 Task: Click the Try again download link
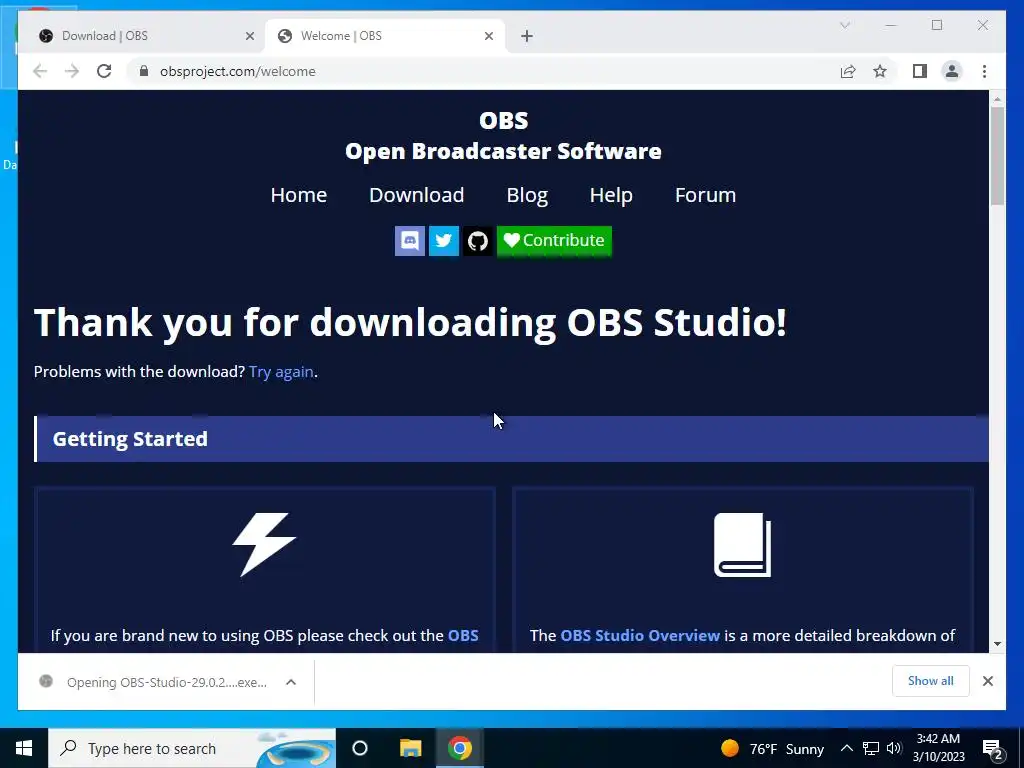pos(281,372)
